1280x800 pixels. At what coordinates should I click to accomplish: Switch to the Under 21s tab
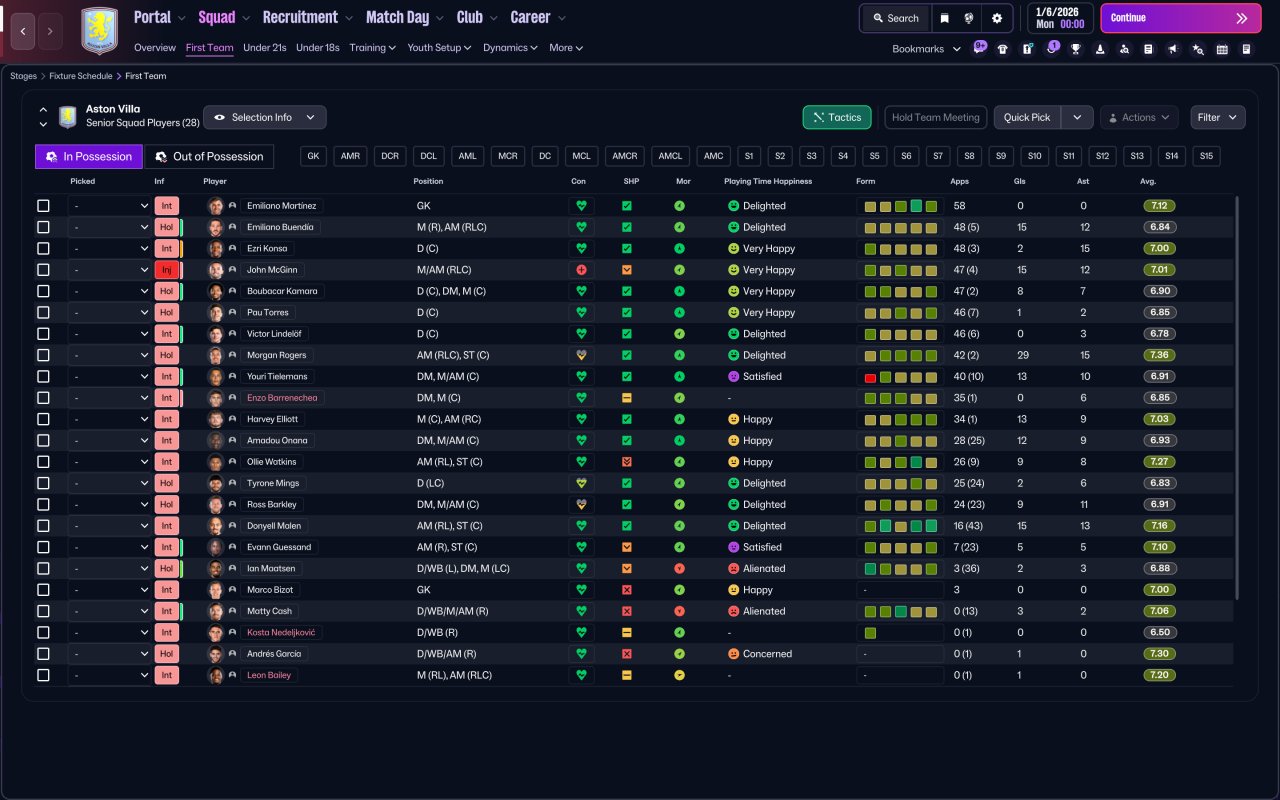click(x=264, y=48)
